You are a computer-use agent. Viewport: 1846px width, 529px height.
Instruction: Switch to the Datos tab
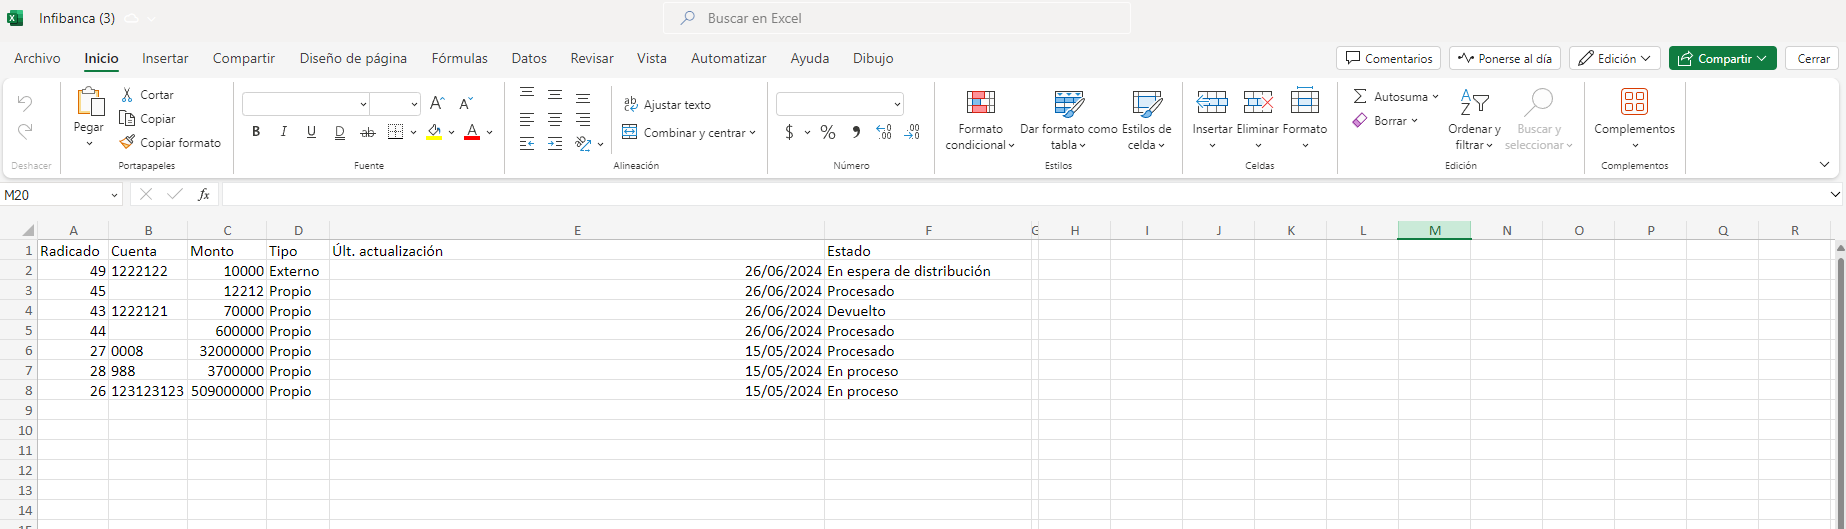pos(529,58)
